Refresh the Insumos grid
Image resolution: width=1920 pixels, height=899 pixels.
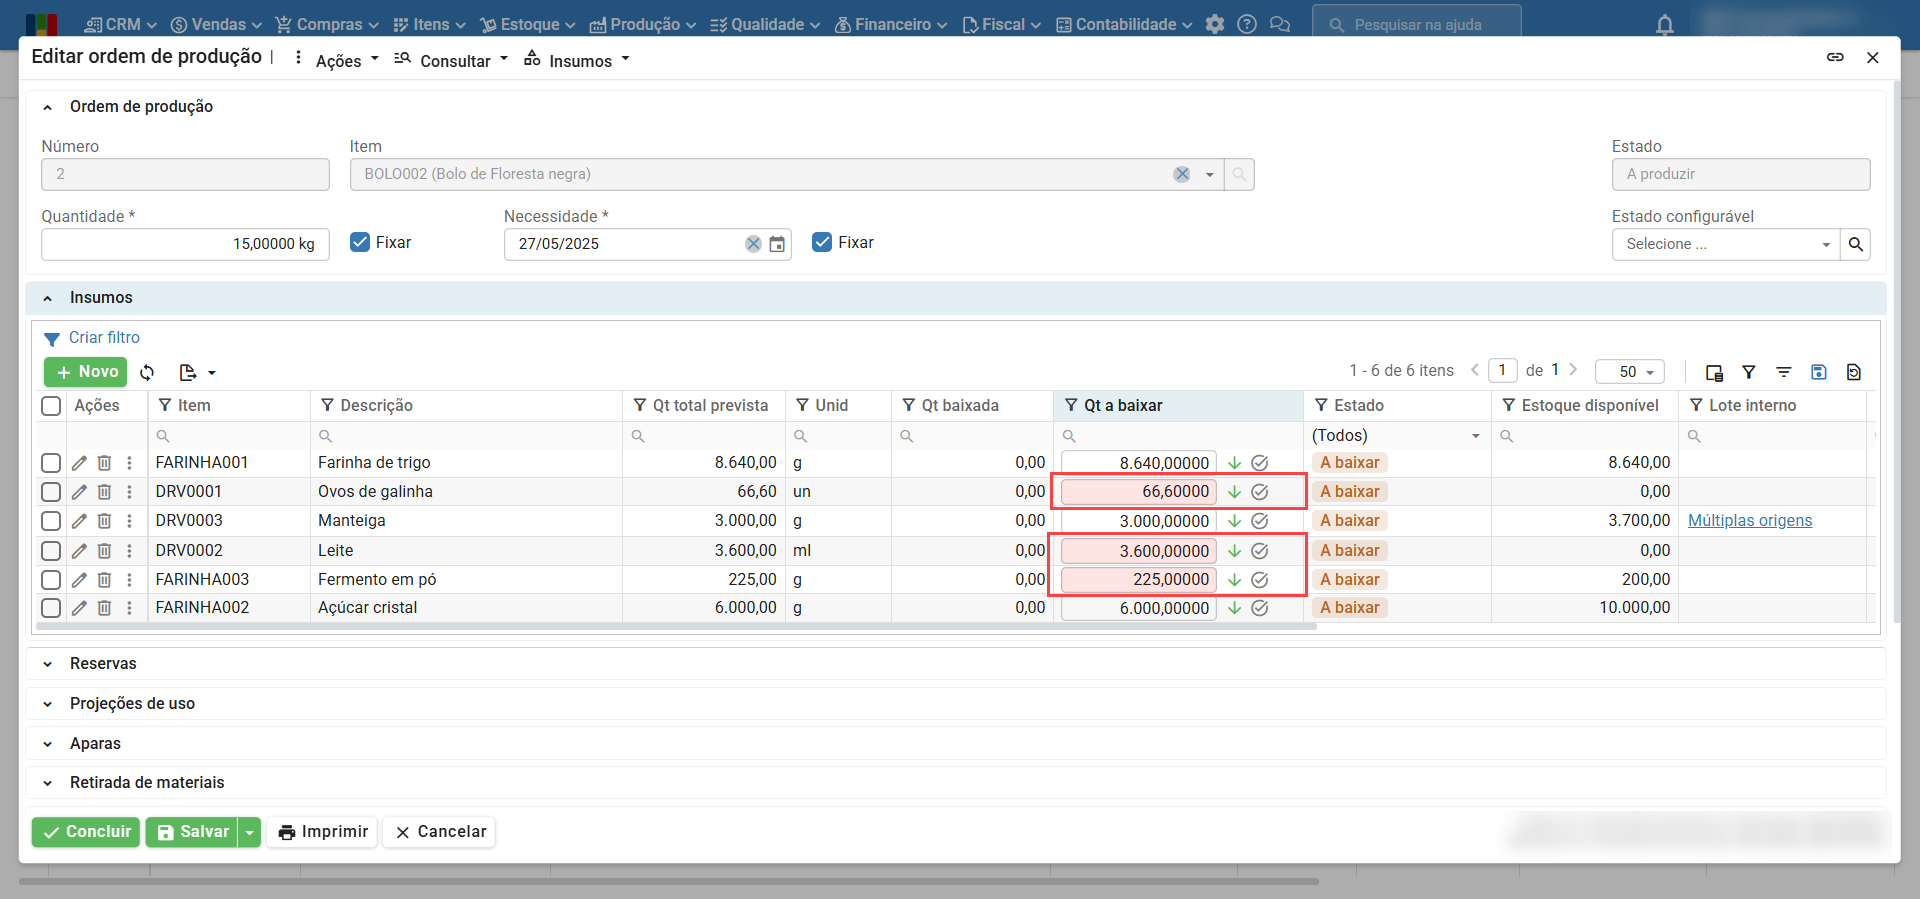click(147, 372)
